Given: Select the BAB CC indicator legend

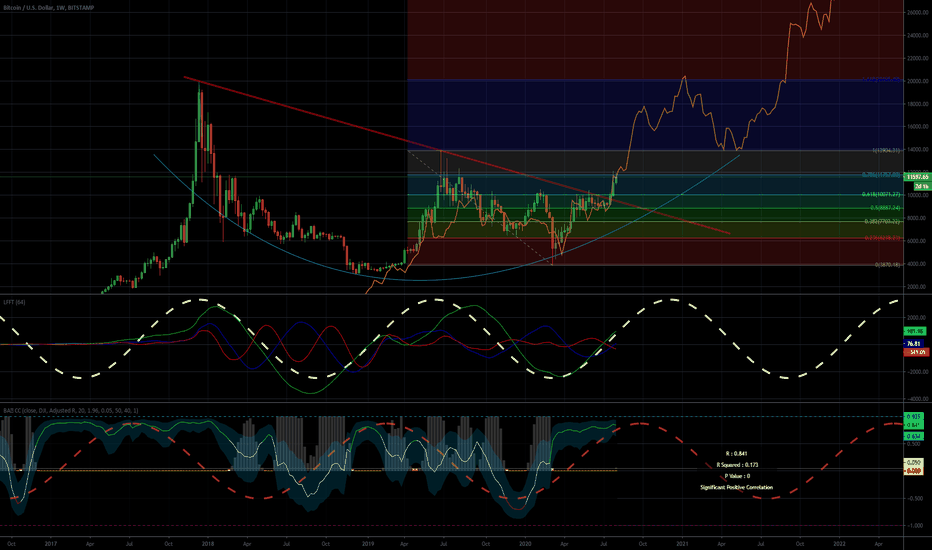Looking at the screenshot, I should (70, 410).
